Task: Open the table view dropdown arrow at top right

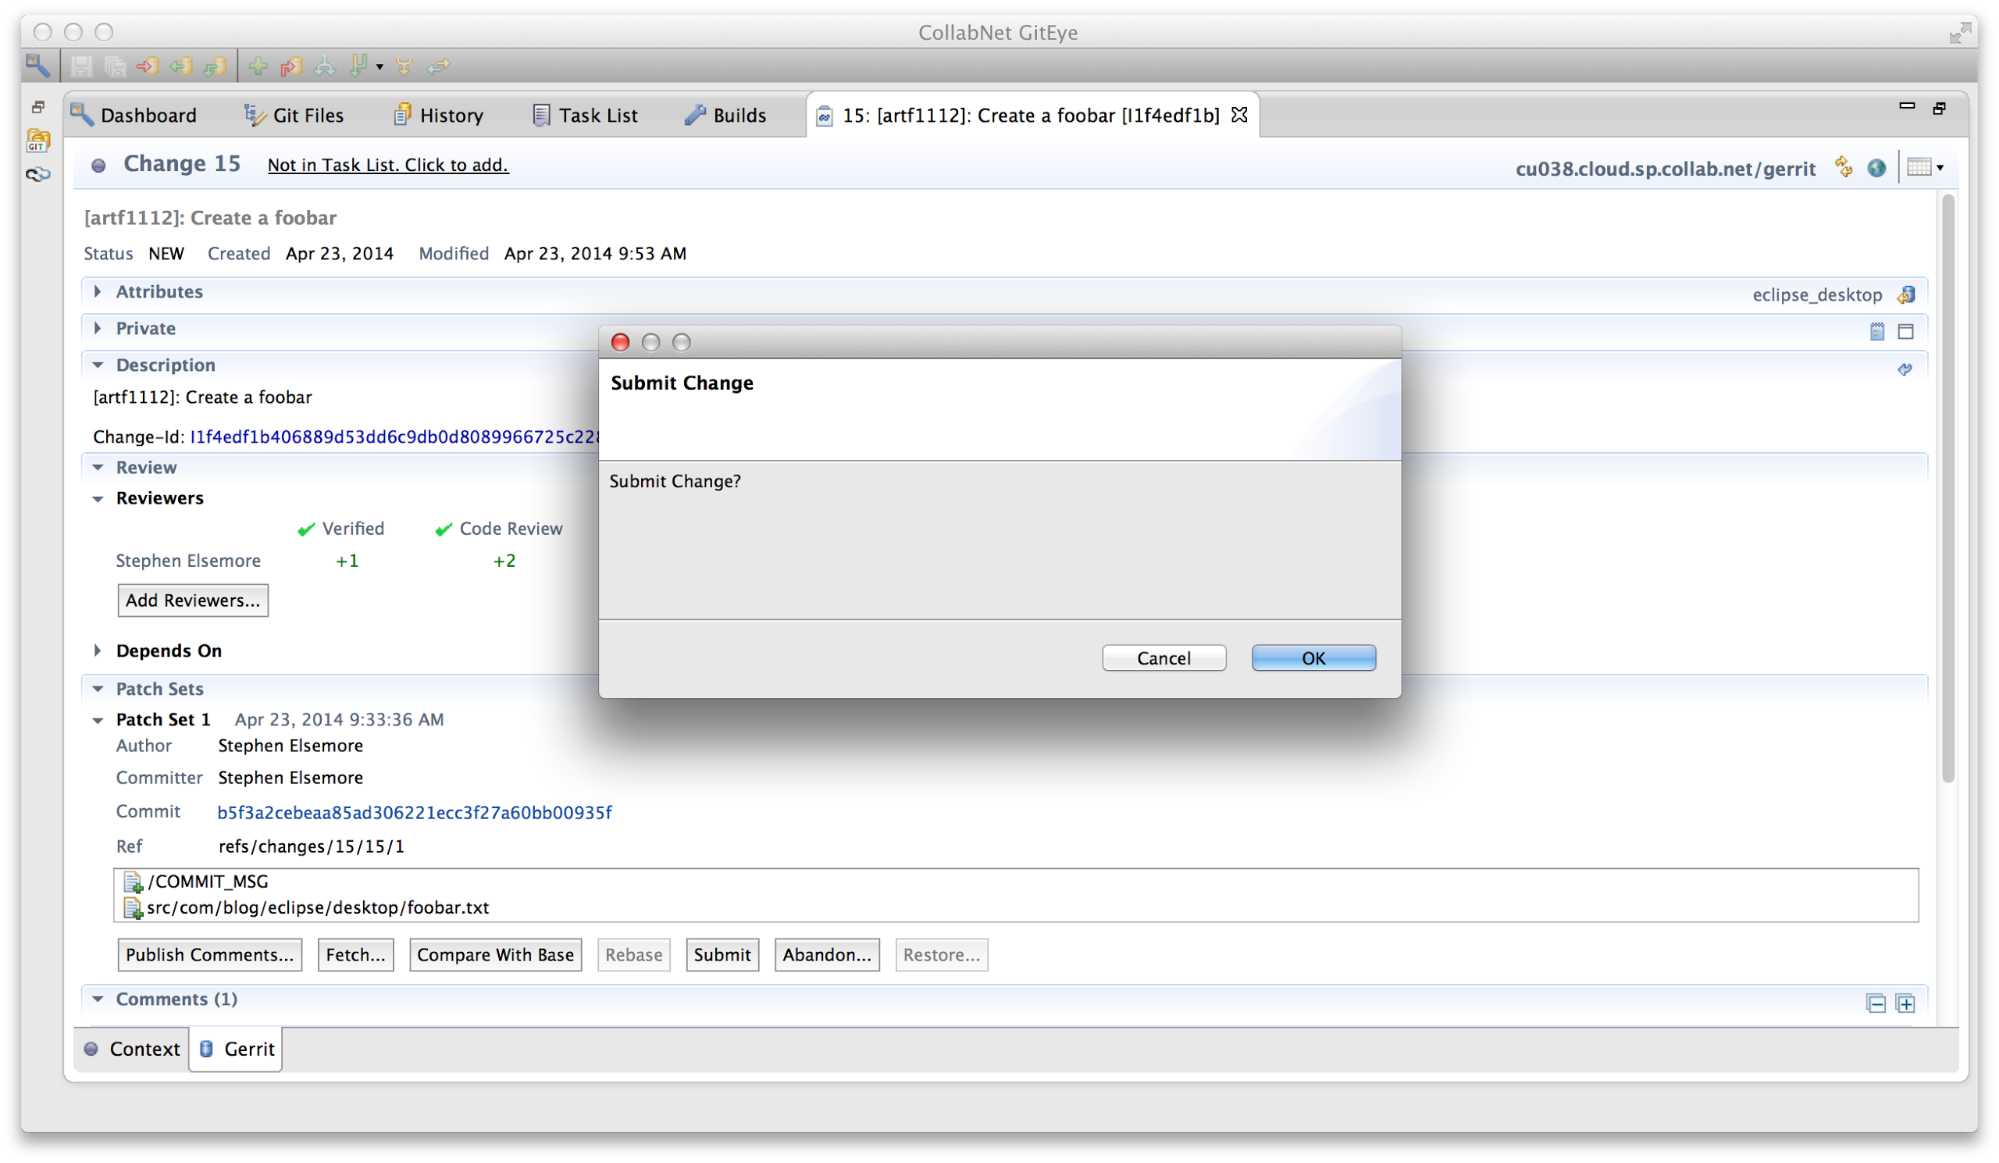Action: pos(1938,167)
